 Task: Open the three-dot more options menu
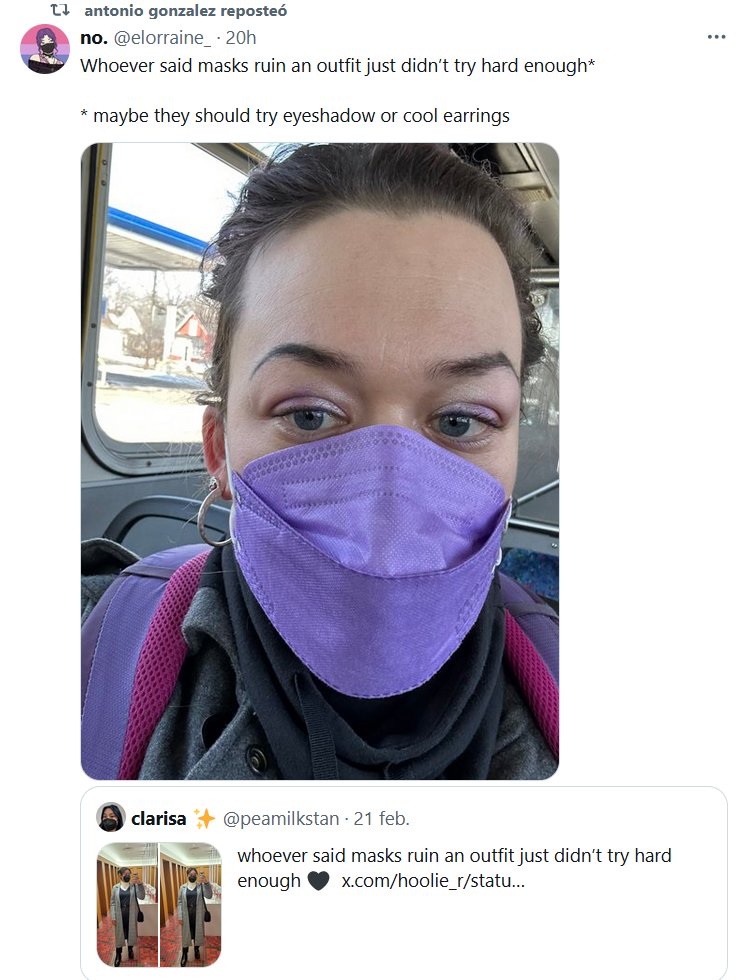point(716,38)
